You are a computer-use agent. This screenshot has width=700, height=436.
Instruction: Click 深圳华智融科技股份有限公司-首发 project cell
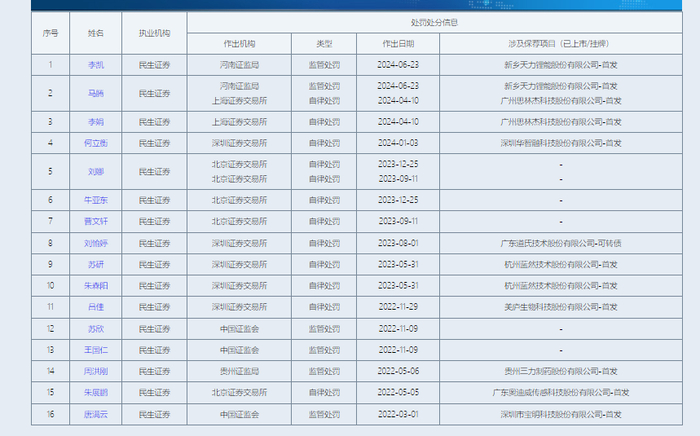(561, 143)
